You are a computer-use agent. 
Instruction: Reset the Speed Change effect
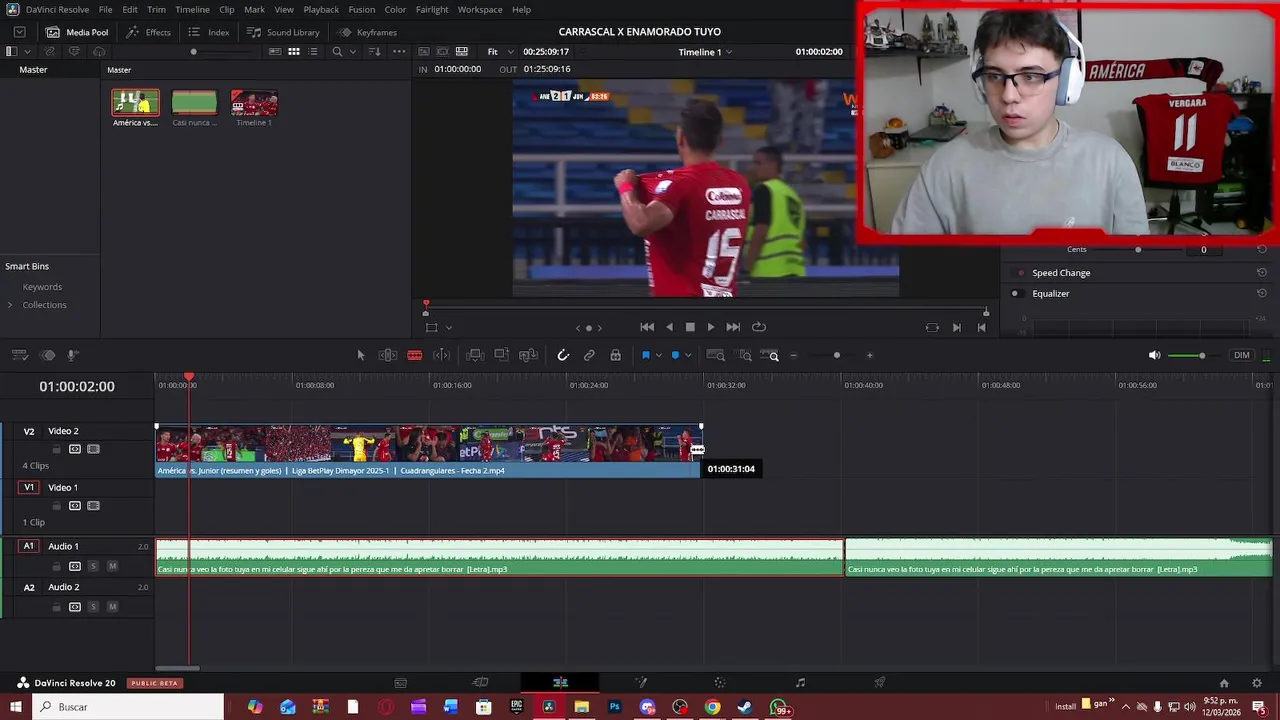pyautogui.click(x=1262, y=273)
